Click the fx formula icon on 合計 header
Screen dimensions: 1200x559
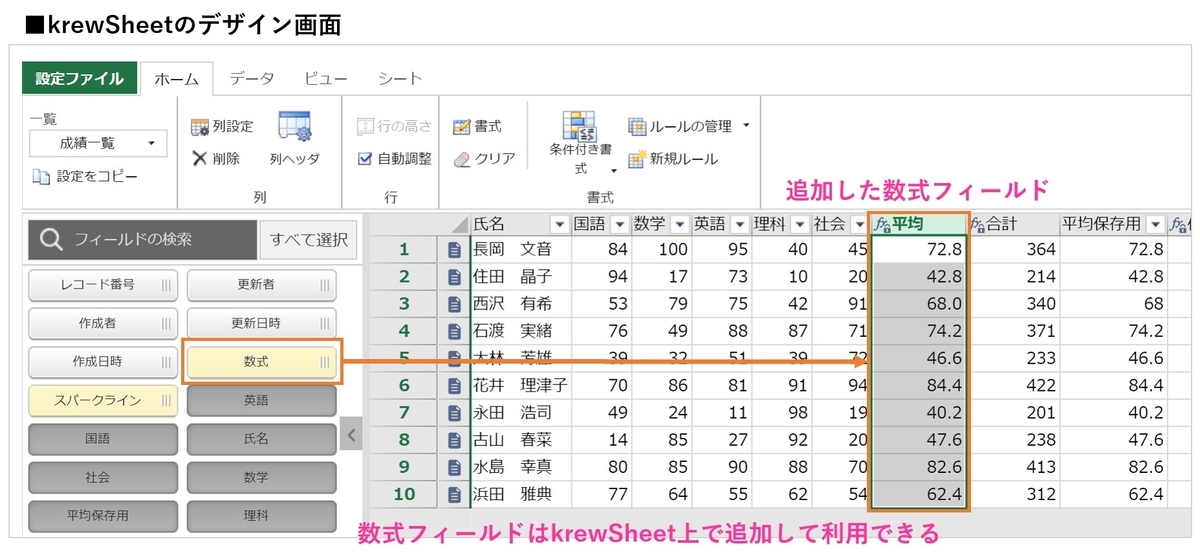coord(978,224)
